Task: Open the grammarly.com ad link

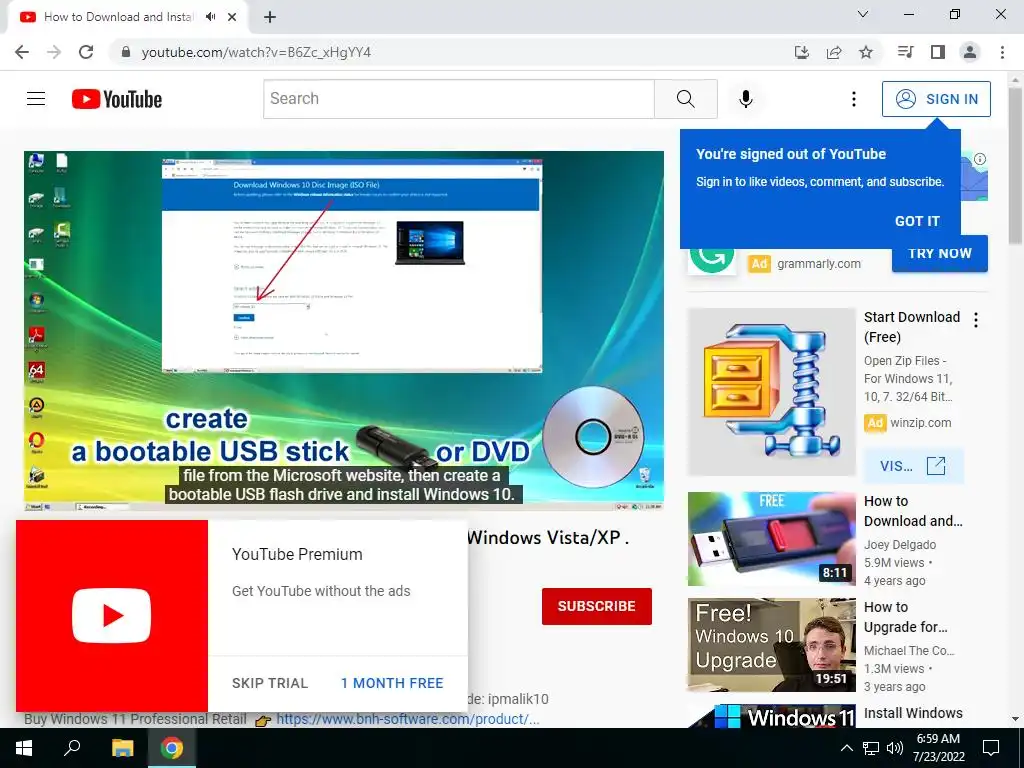Action: 819,264
